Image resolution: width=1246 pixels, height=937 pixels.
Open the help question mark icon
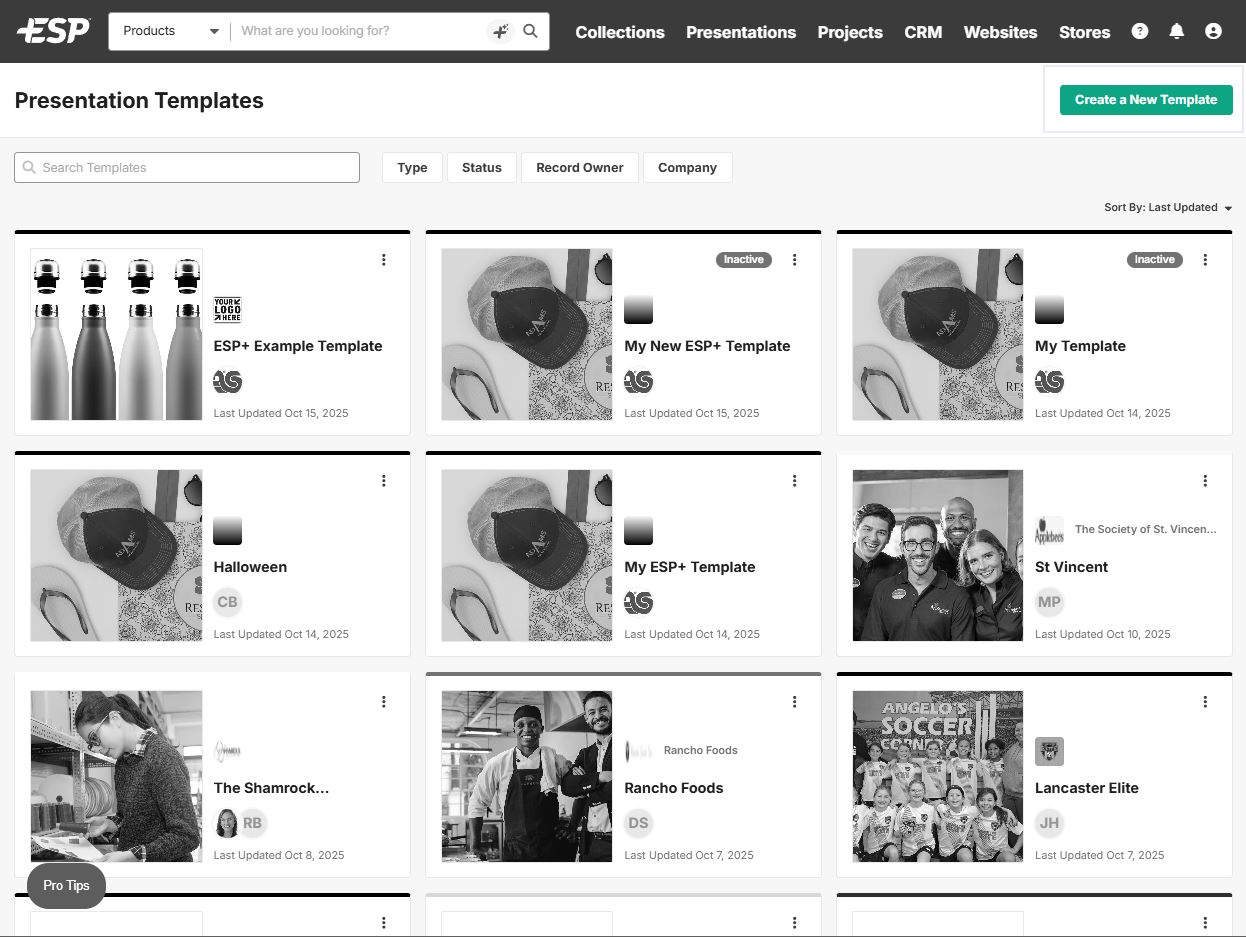click(x=1140, y=31)
